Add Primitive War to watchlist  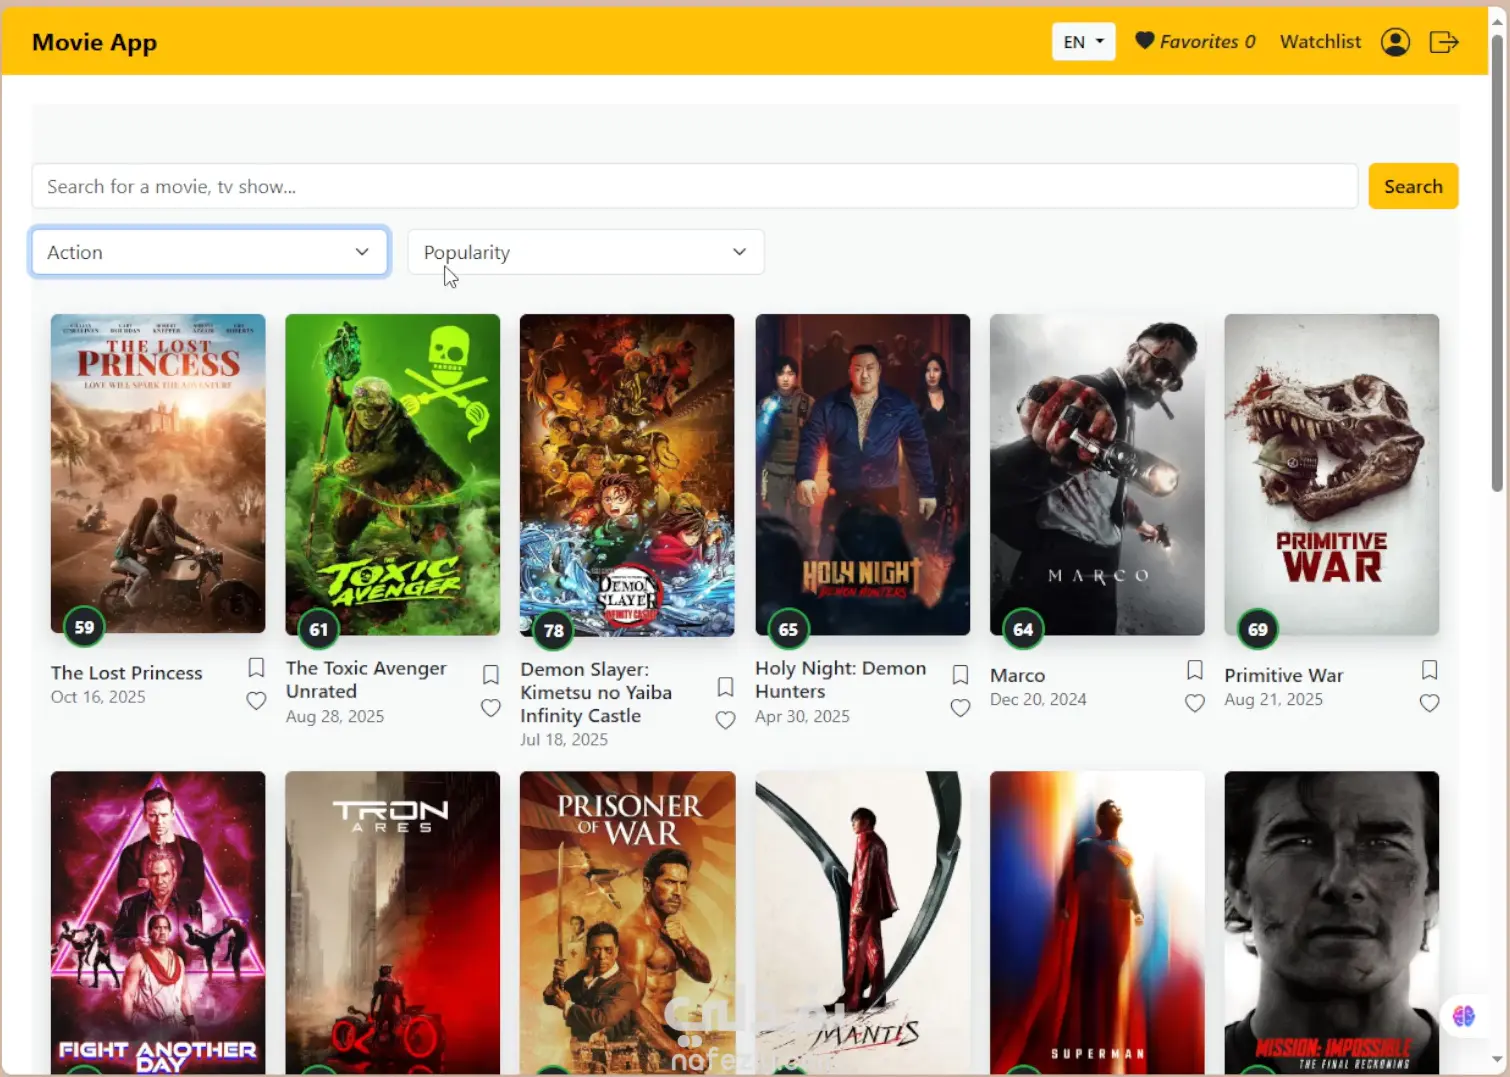(1430, 669)
